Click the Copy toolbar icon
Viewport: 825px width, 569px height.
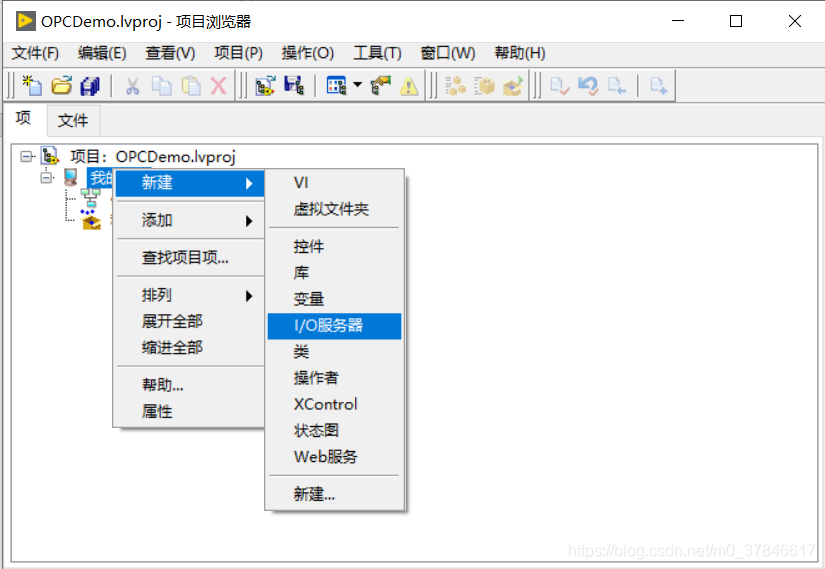pos(162,86)
